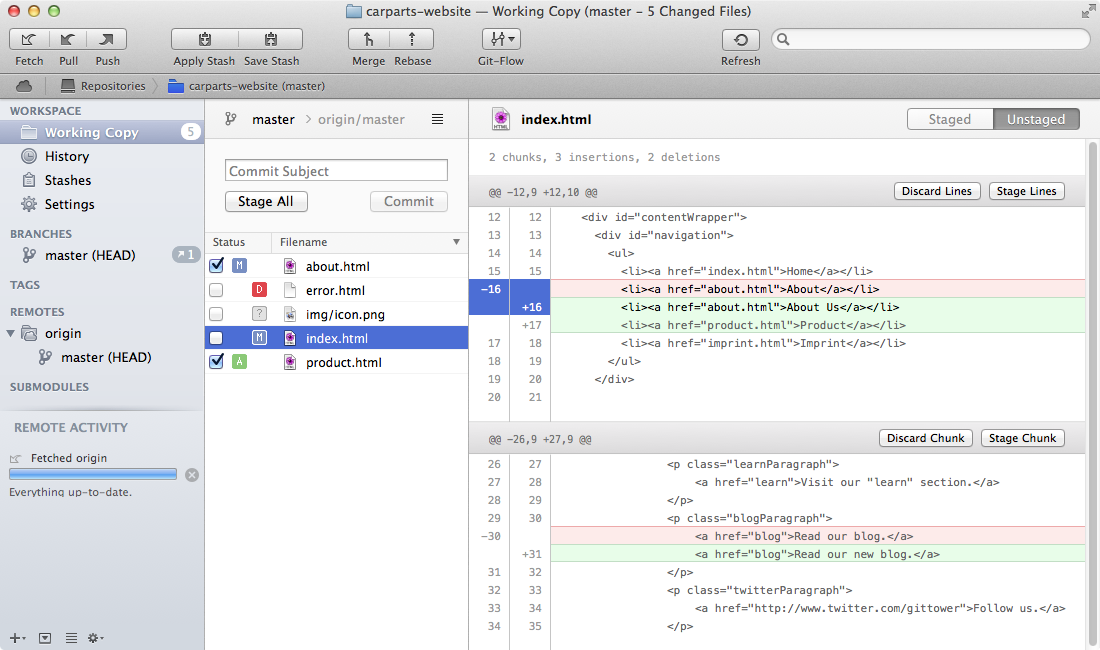
Task: Click the diff view vertical scrollbar
Action: click(1092, 395)
